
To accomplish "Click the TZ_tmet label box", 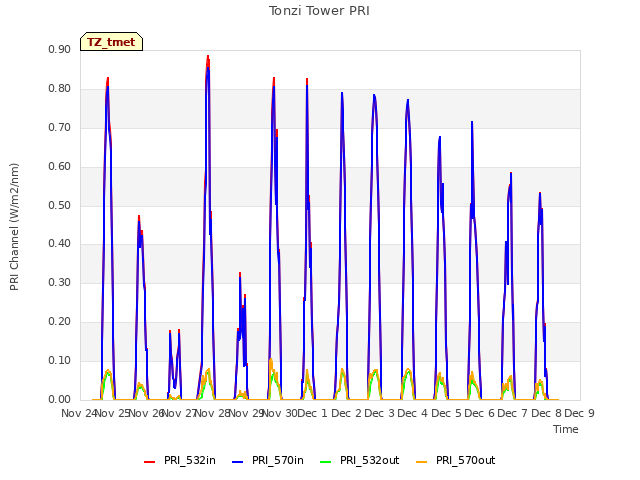I will 111,42.
